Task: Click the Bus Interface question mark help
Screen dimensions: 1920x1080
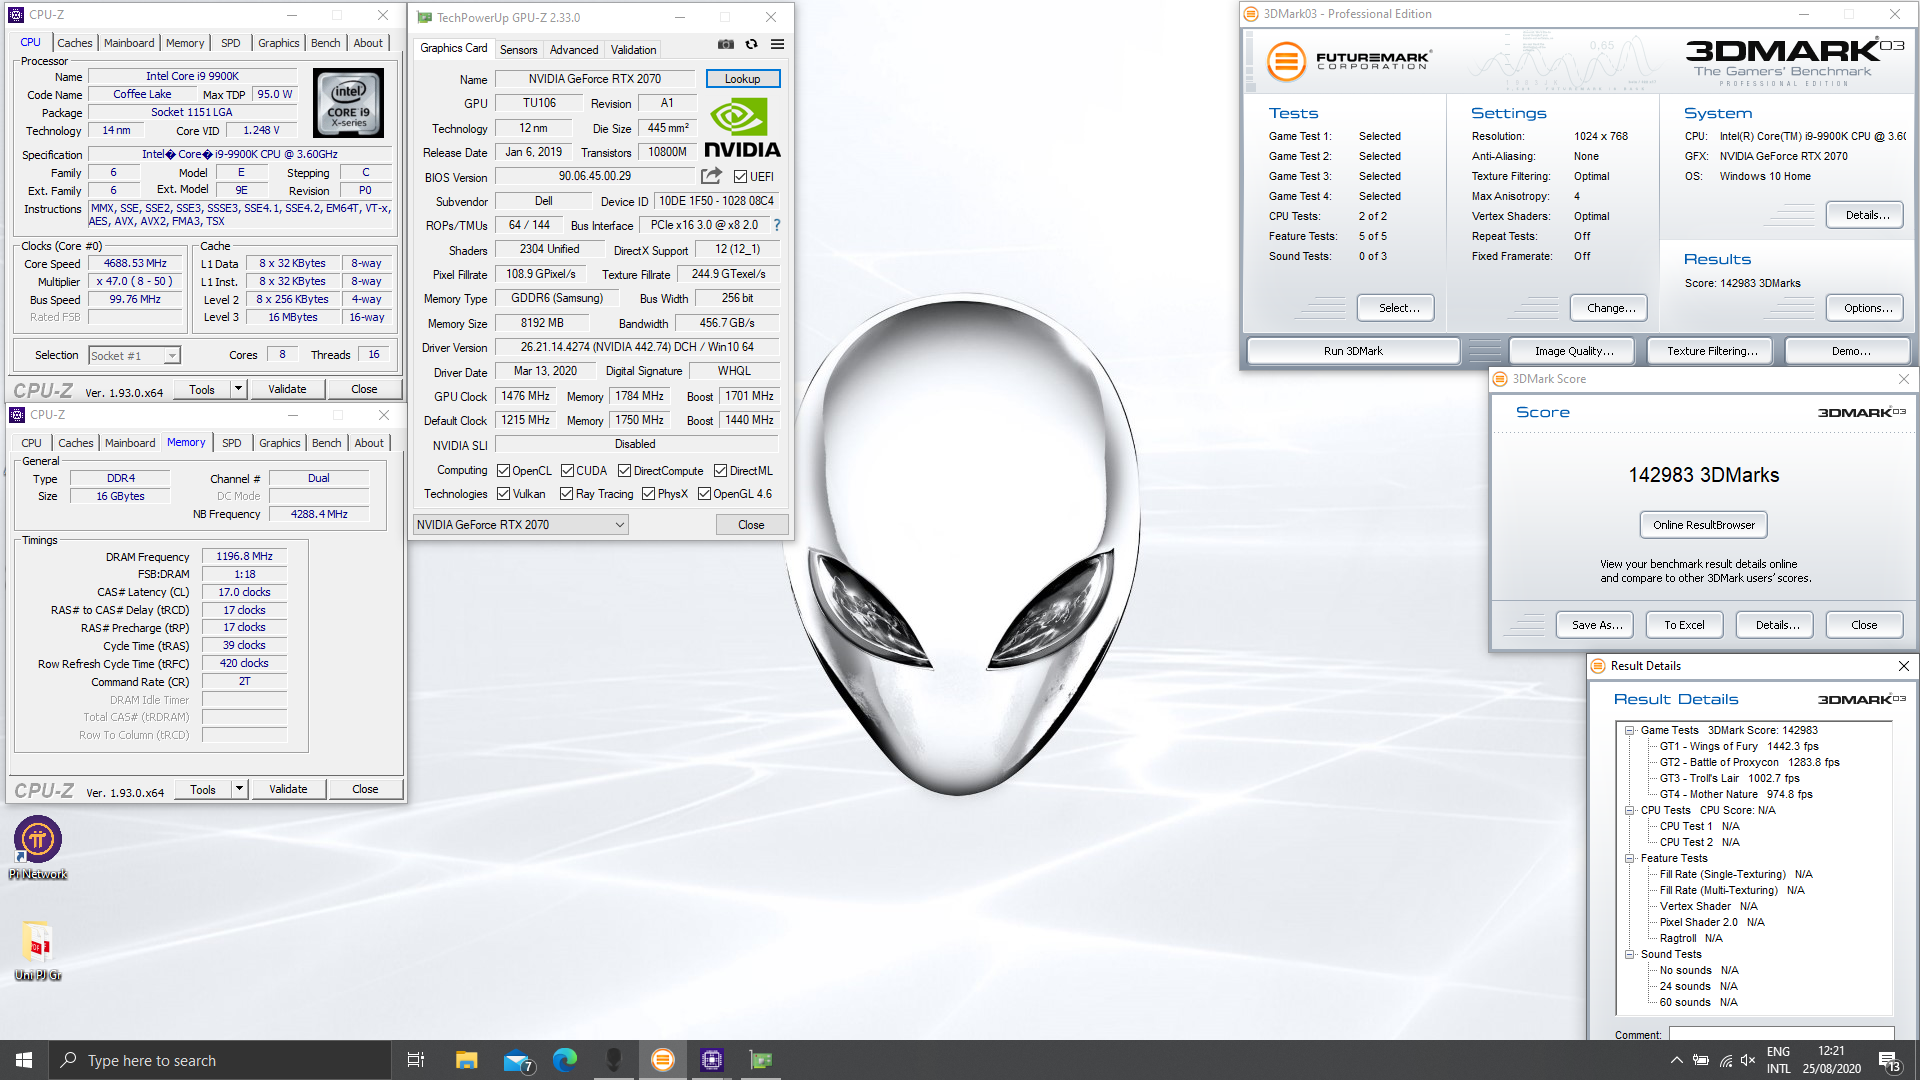Action: click(x=777, y=225)
